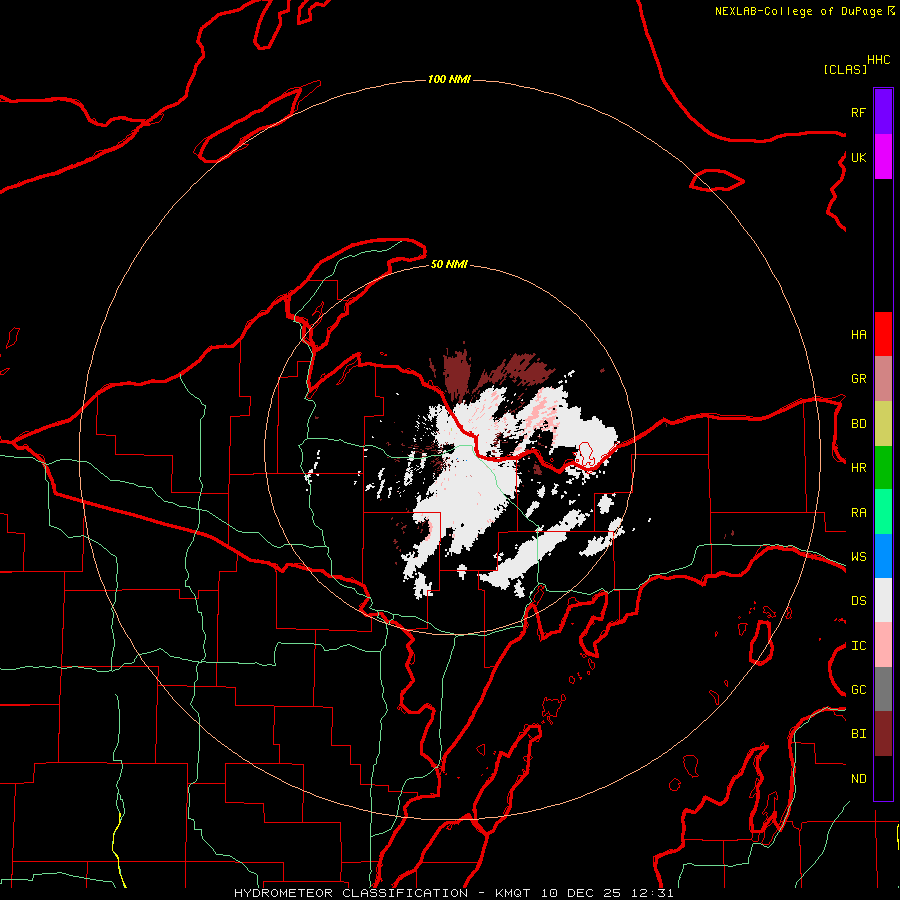Click the WS legend label

(x=858, y=557)
